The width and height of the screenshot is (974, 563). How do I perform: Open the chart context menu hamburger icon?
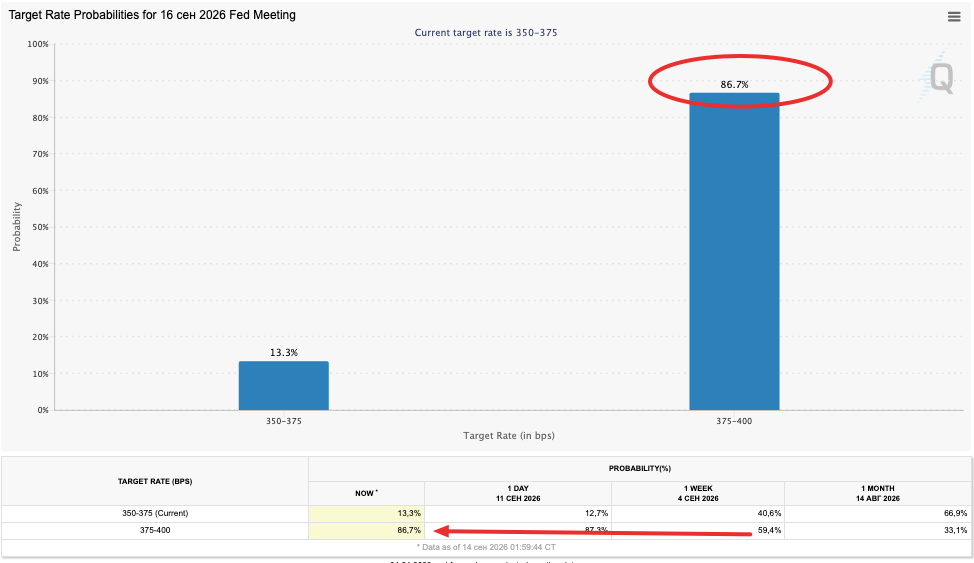click(x=954, y=17)
